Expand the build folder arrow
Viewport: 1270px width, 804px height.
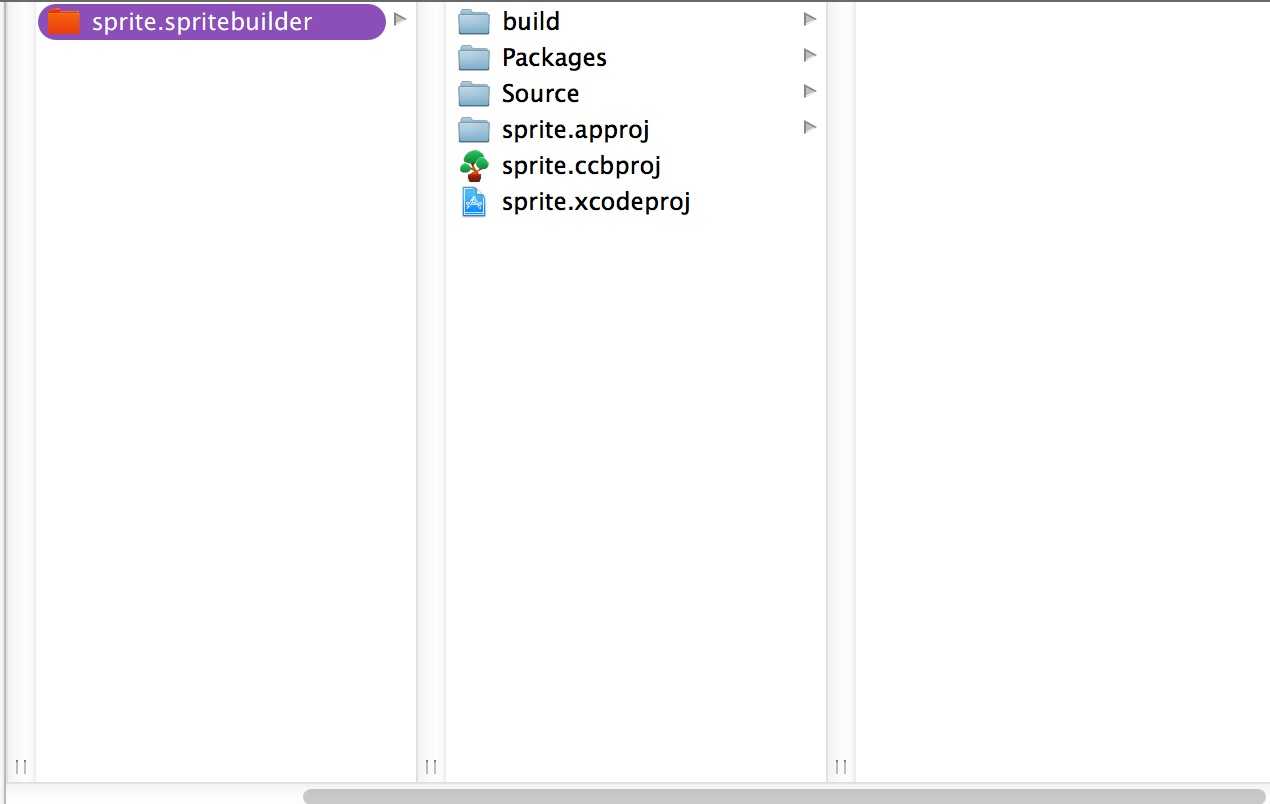point(810,19)
